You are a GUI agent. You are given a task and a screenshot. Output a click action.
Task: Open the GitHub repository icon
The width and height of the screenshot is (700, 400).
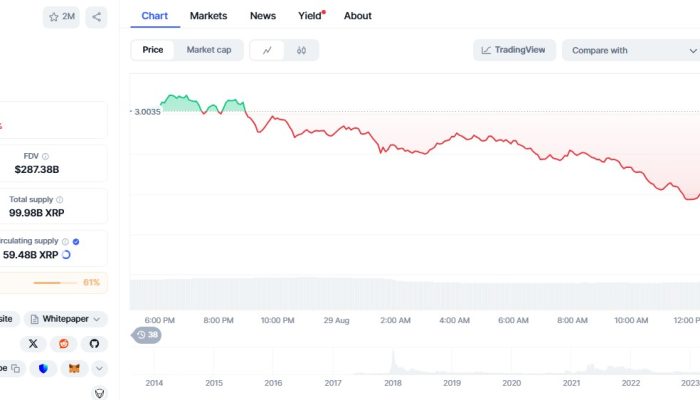[95, 343]
